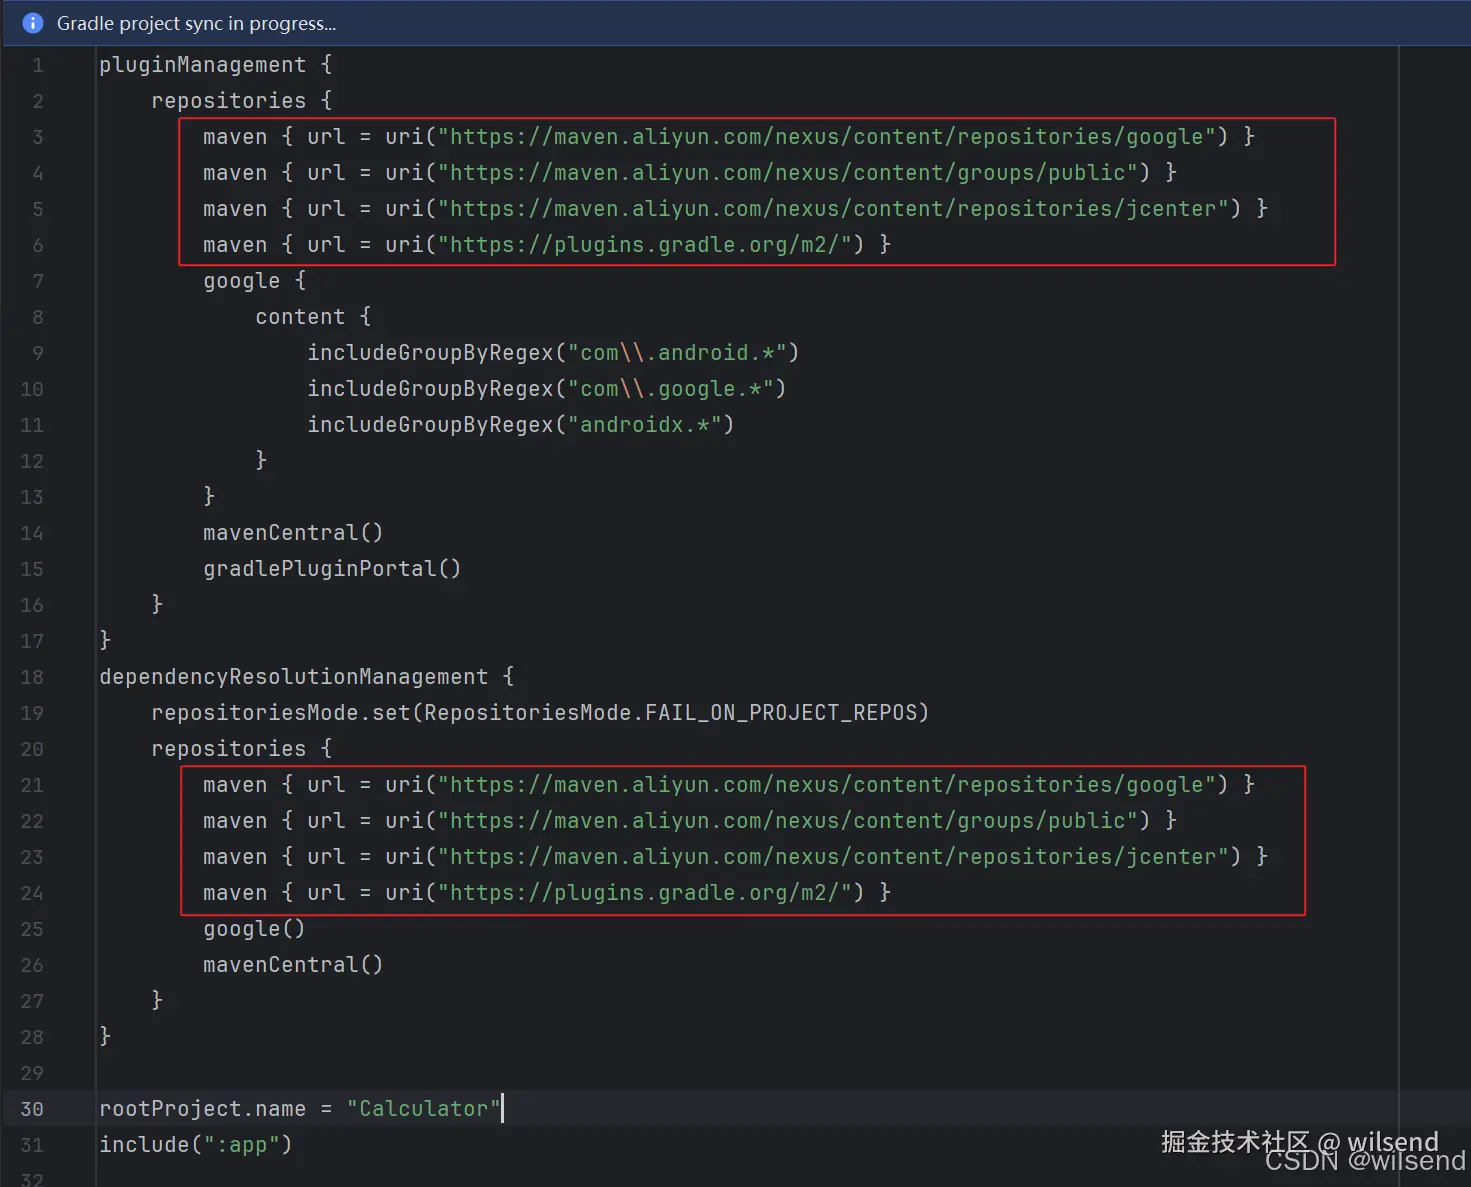Click FAIL_ON_PROJECT_REPOS constant
Screen dimensions: 1471x1187
pos(781,713)
